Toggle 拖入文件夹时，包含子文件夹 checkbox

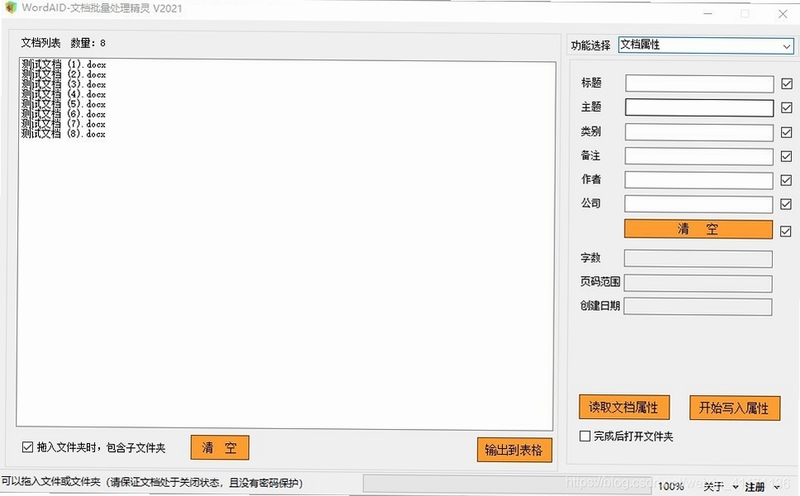28,448
